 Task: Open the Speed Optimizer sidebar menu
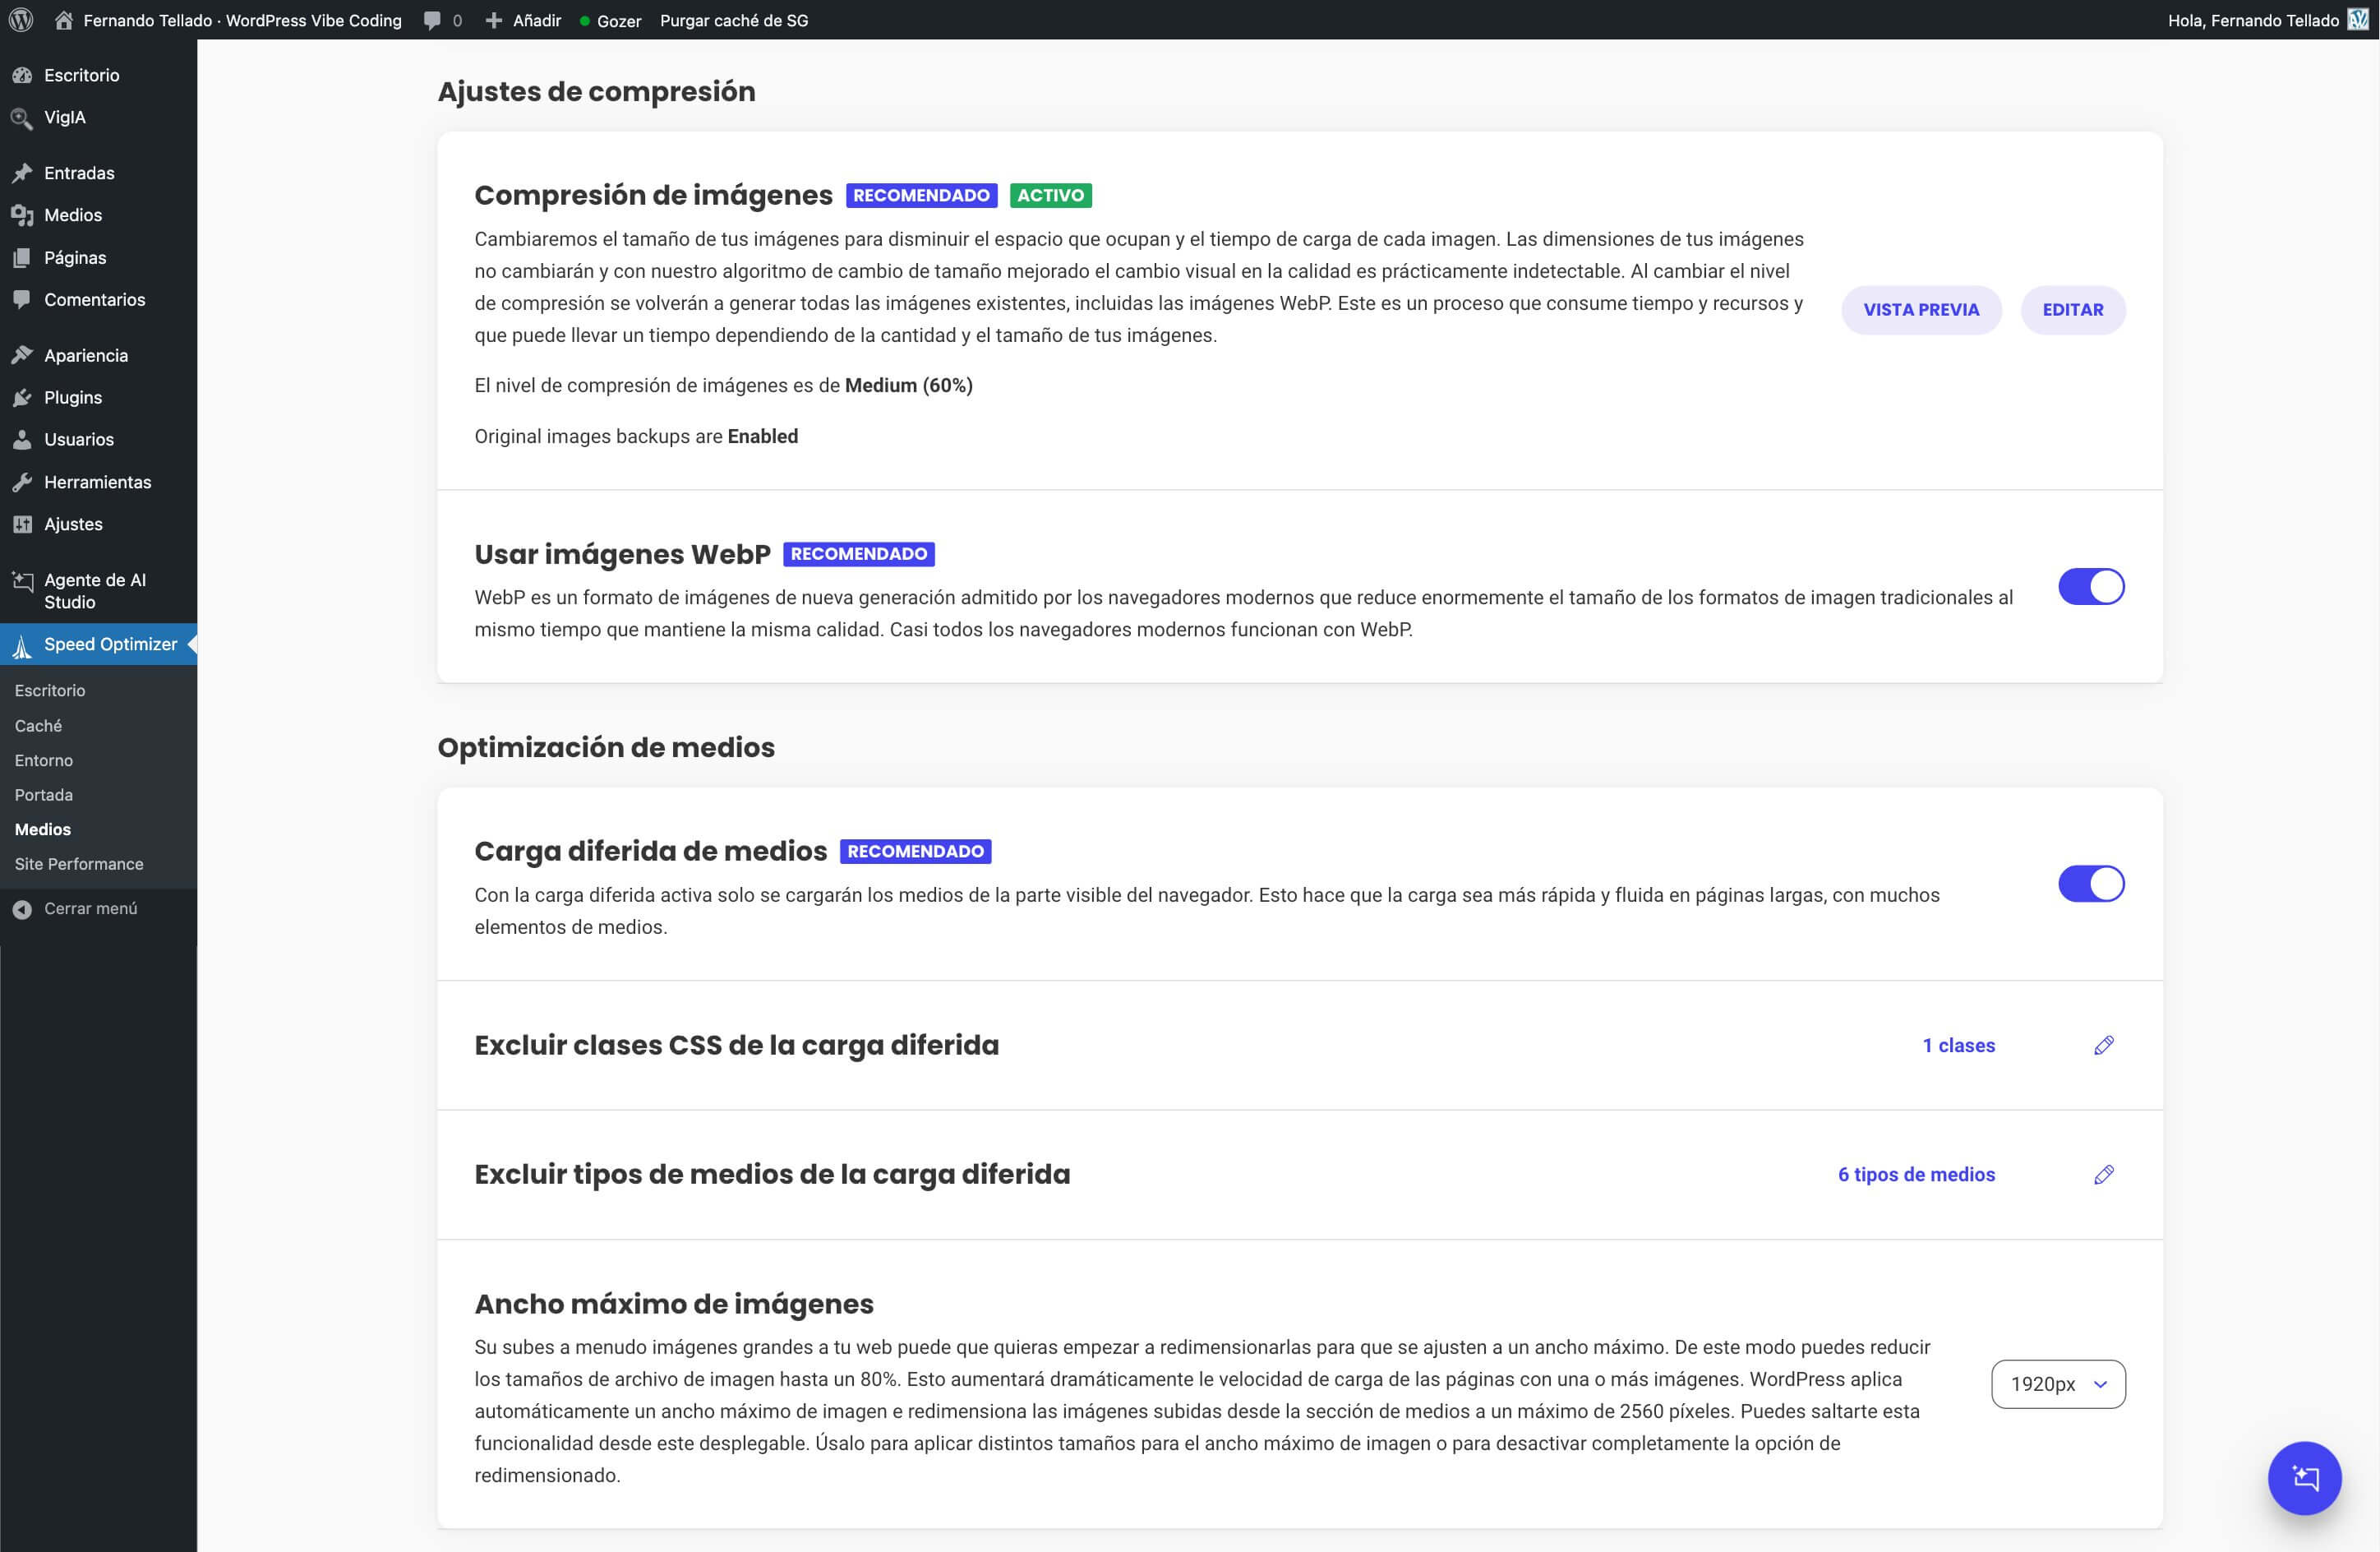point(110,644)
